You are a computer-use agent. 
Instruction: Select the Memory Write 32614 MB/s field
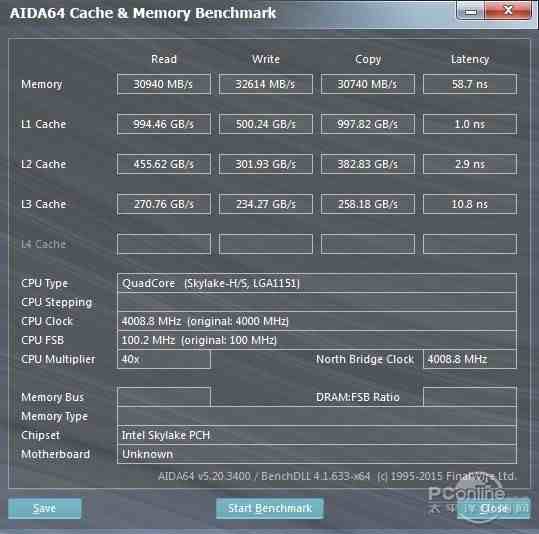(266, 84)
